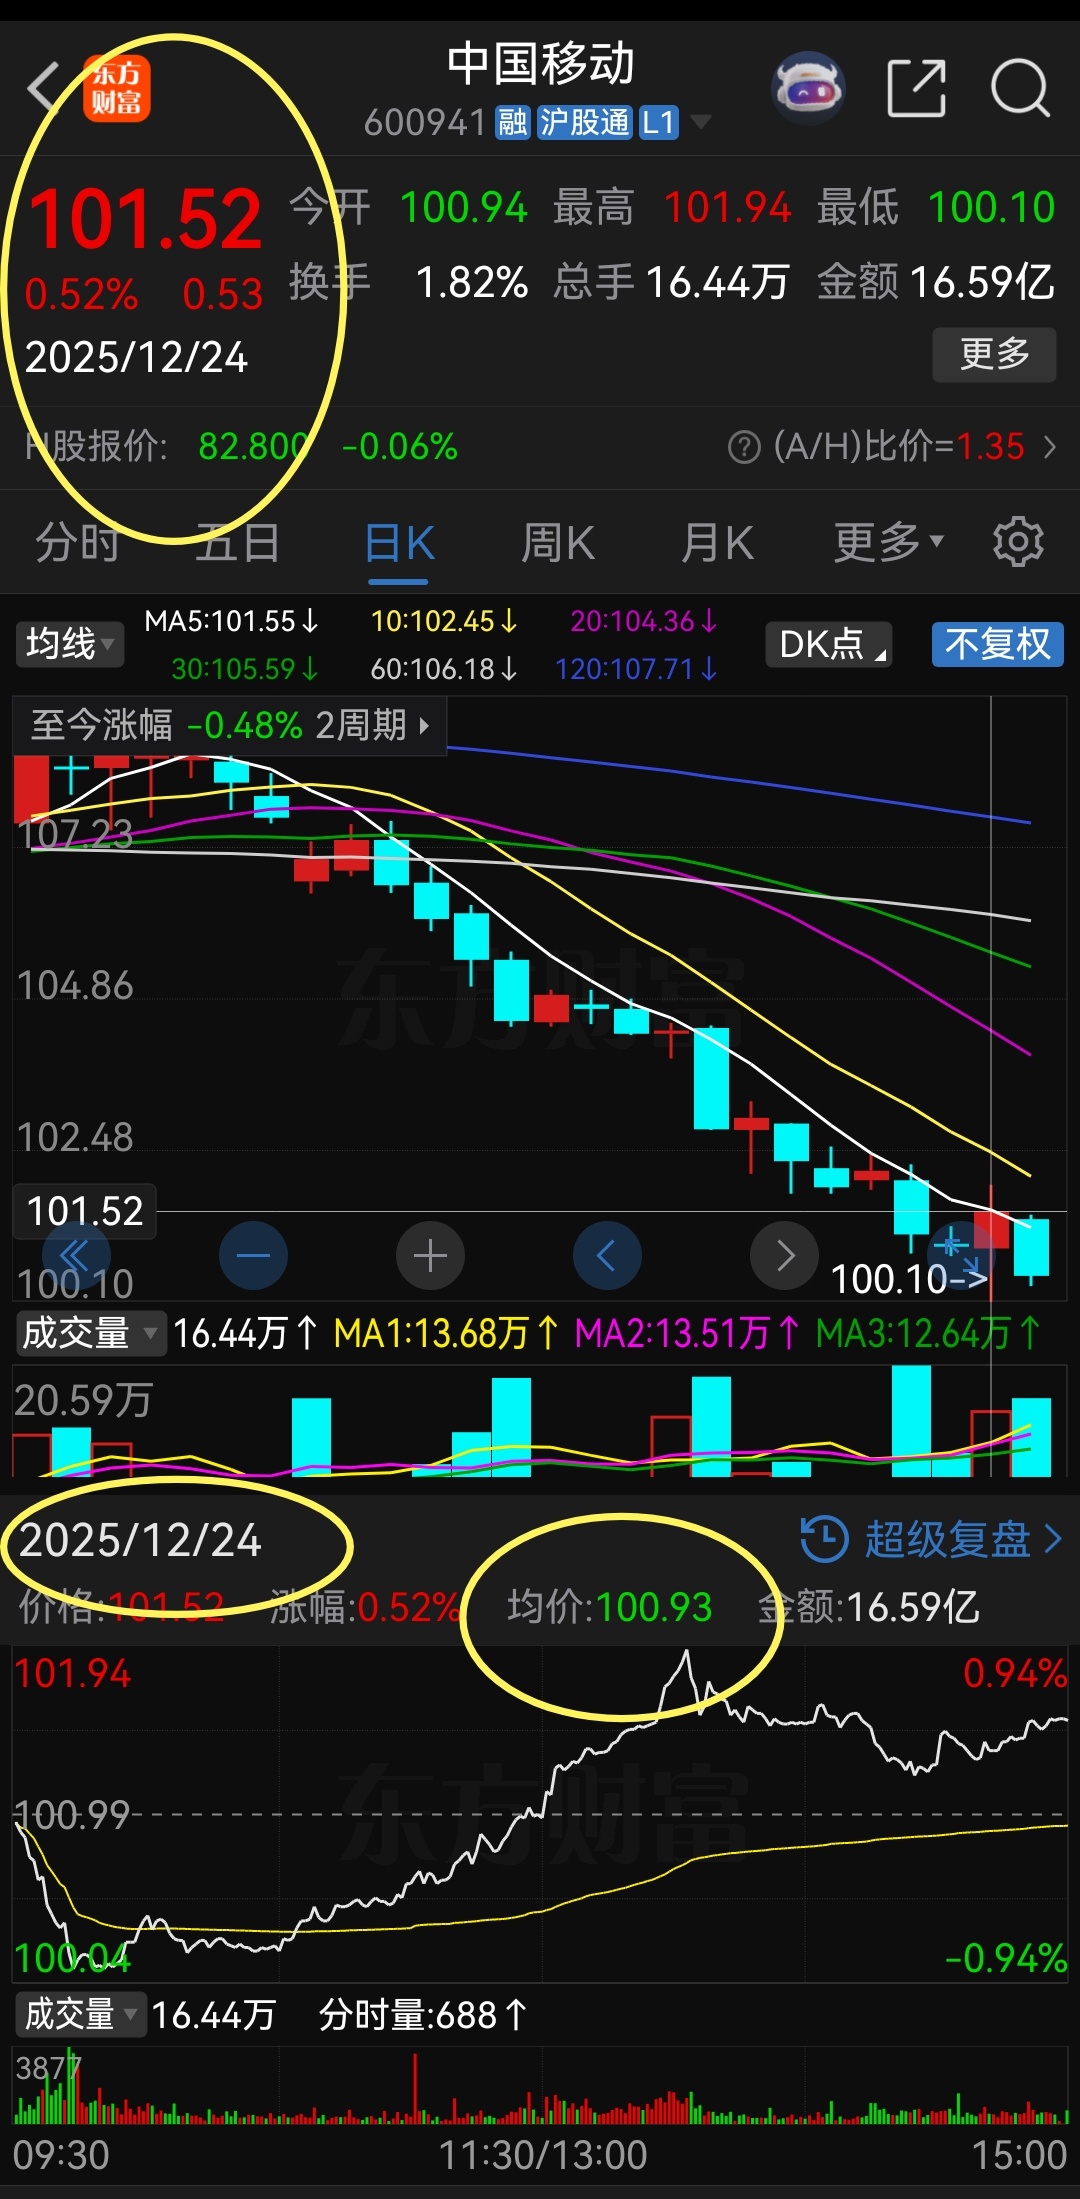
Task: Tap the 更多 button under quote data
Action: 994,354
